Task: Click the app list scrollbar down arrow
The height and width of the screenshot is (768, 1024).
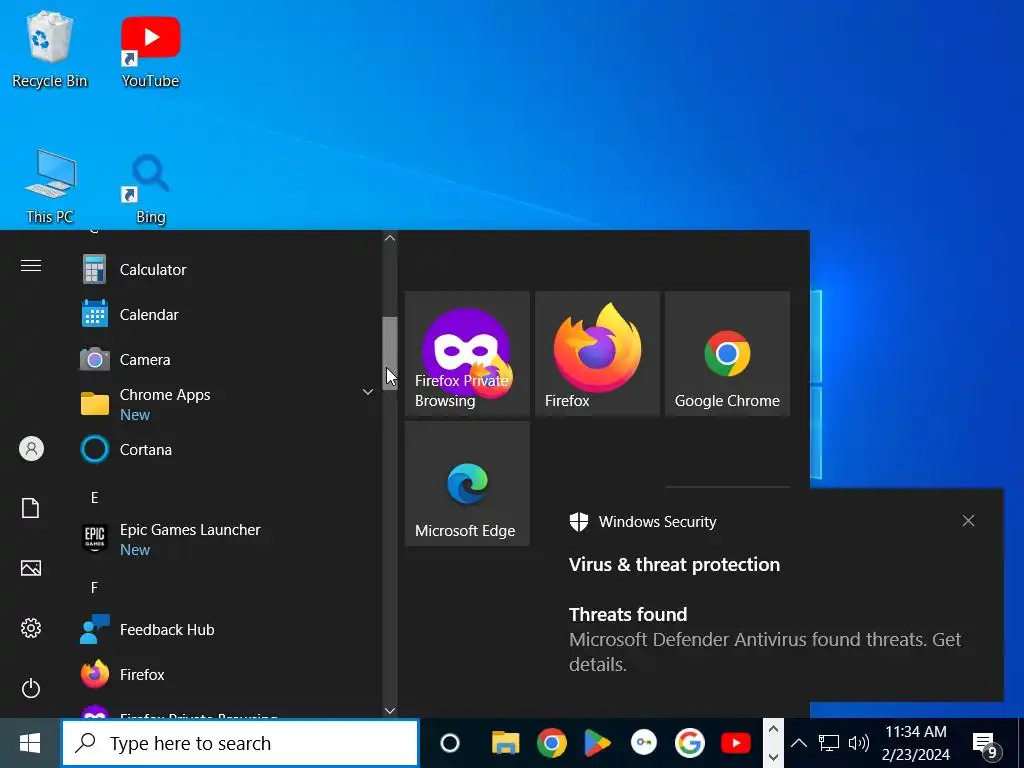Action: pyautogui.click(x=390, y=711)
